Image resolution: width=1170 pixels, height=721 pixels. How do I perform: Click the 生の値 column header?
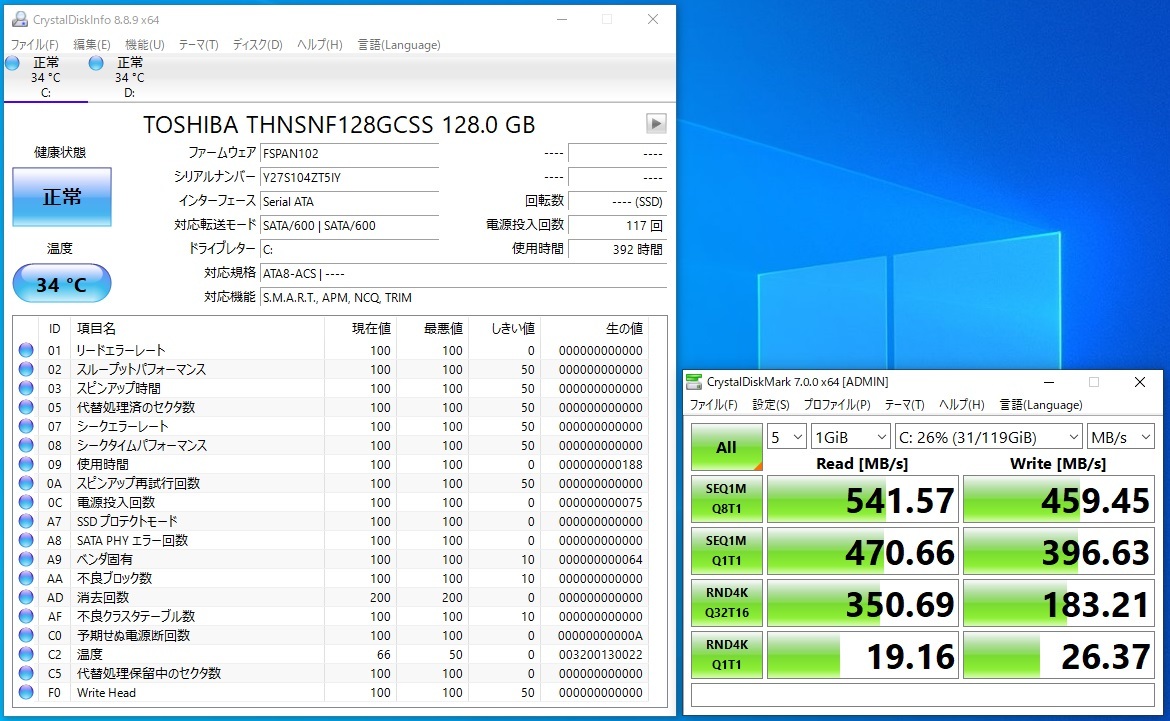pos(594,328)
